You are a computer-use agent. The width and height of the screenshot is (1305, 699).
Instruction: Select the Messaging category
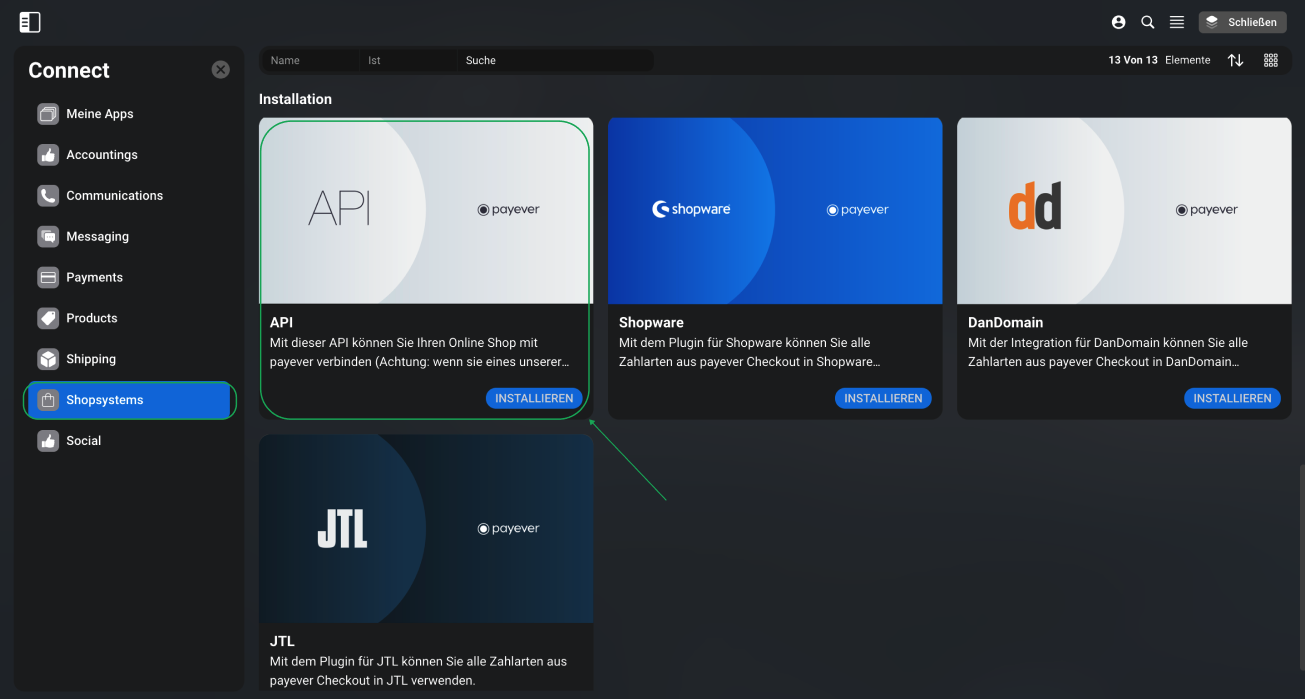(130, 237)
